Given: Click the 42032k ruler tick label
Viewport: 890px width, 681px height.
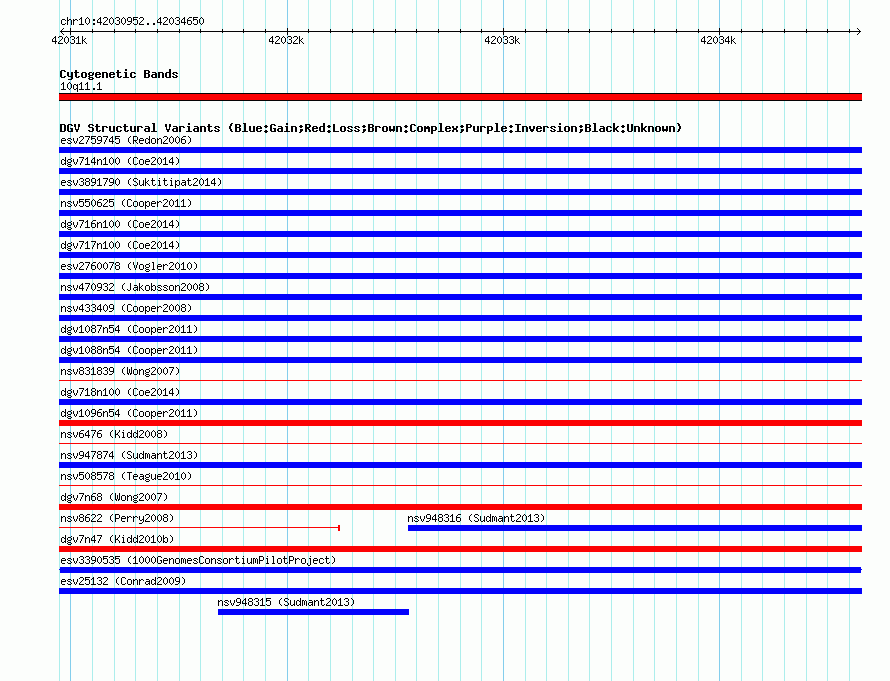Looking at the screenshot, I should click(x=286, y=40).
